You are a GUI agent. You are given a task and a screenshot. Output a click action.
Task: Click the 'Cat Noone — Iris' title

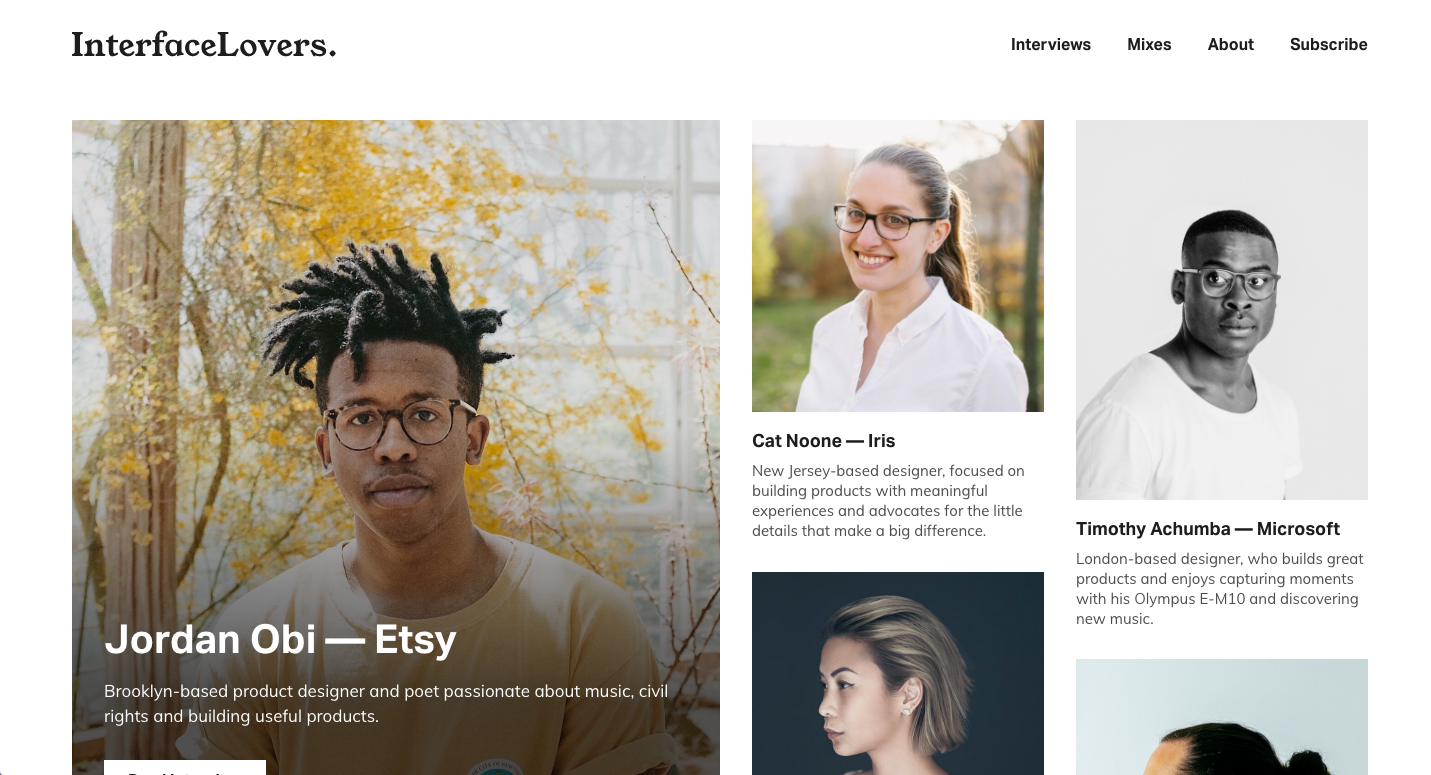click(823, 441)
